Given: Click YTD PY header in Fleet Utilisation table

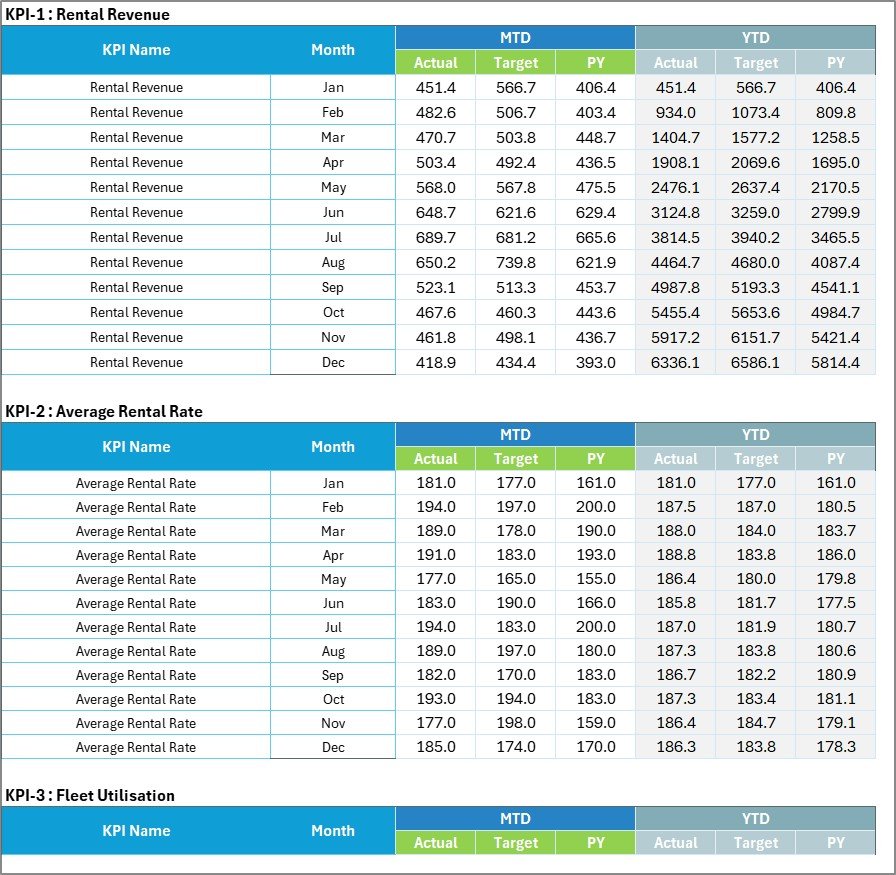Looking at the screenshot, I should (835, 842).
